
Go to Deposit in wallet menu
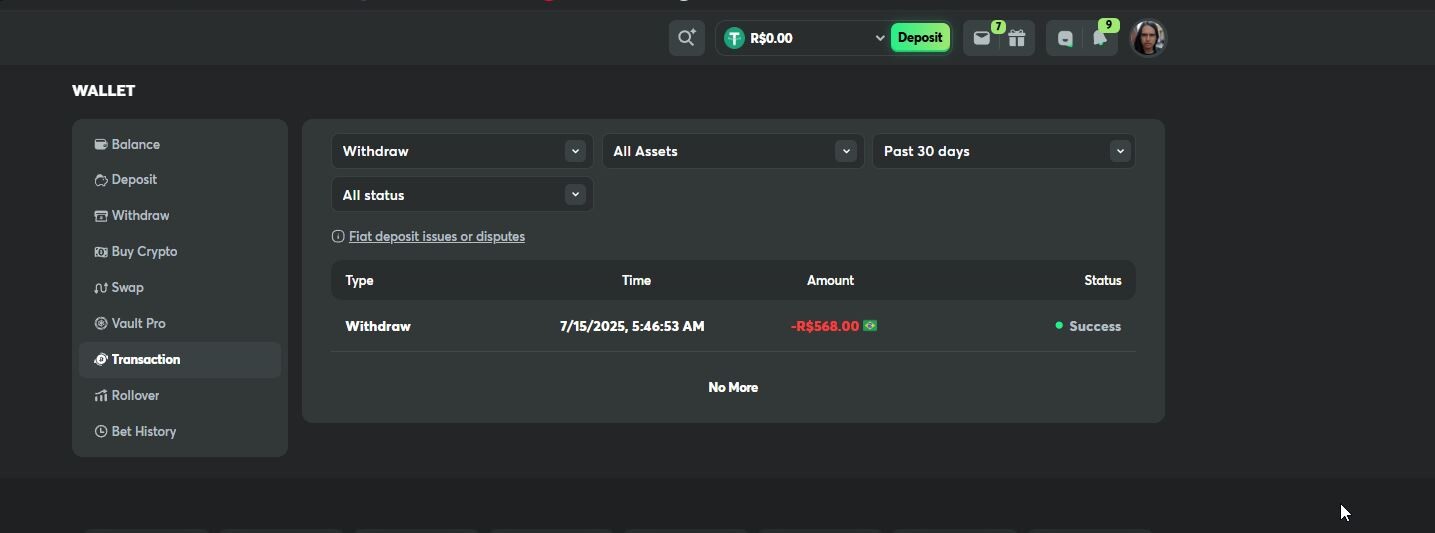180,180
